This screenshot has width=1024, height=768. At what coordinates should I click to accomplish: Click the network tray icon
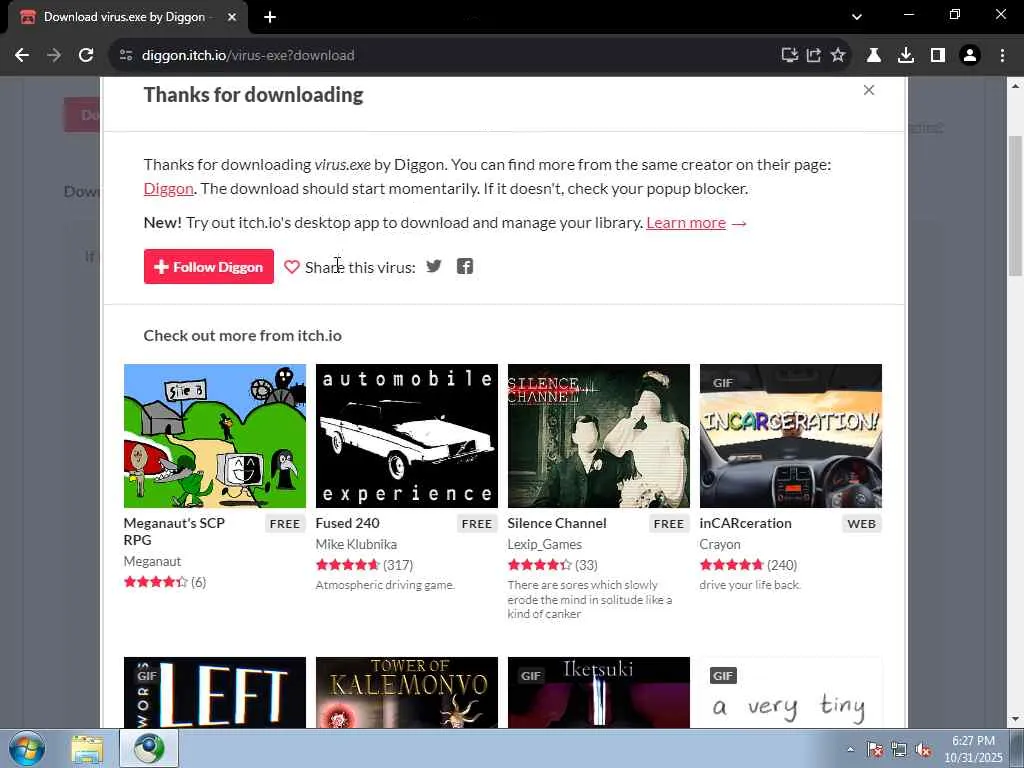(899, 750)
